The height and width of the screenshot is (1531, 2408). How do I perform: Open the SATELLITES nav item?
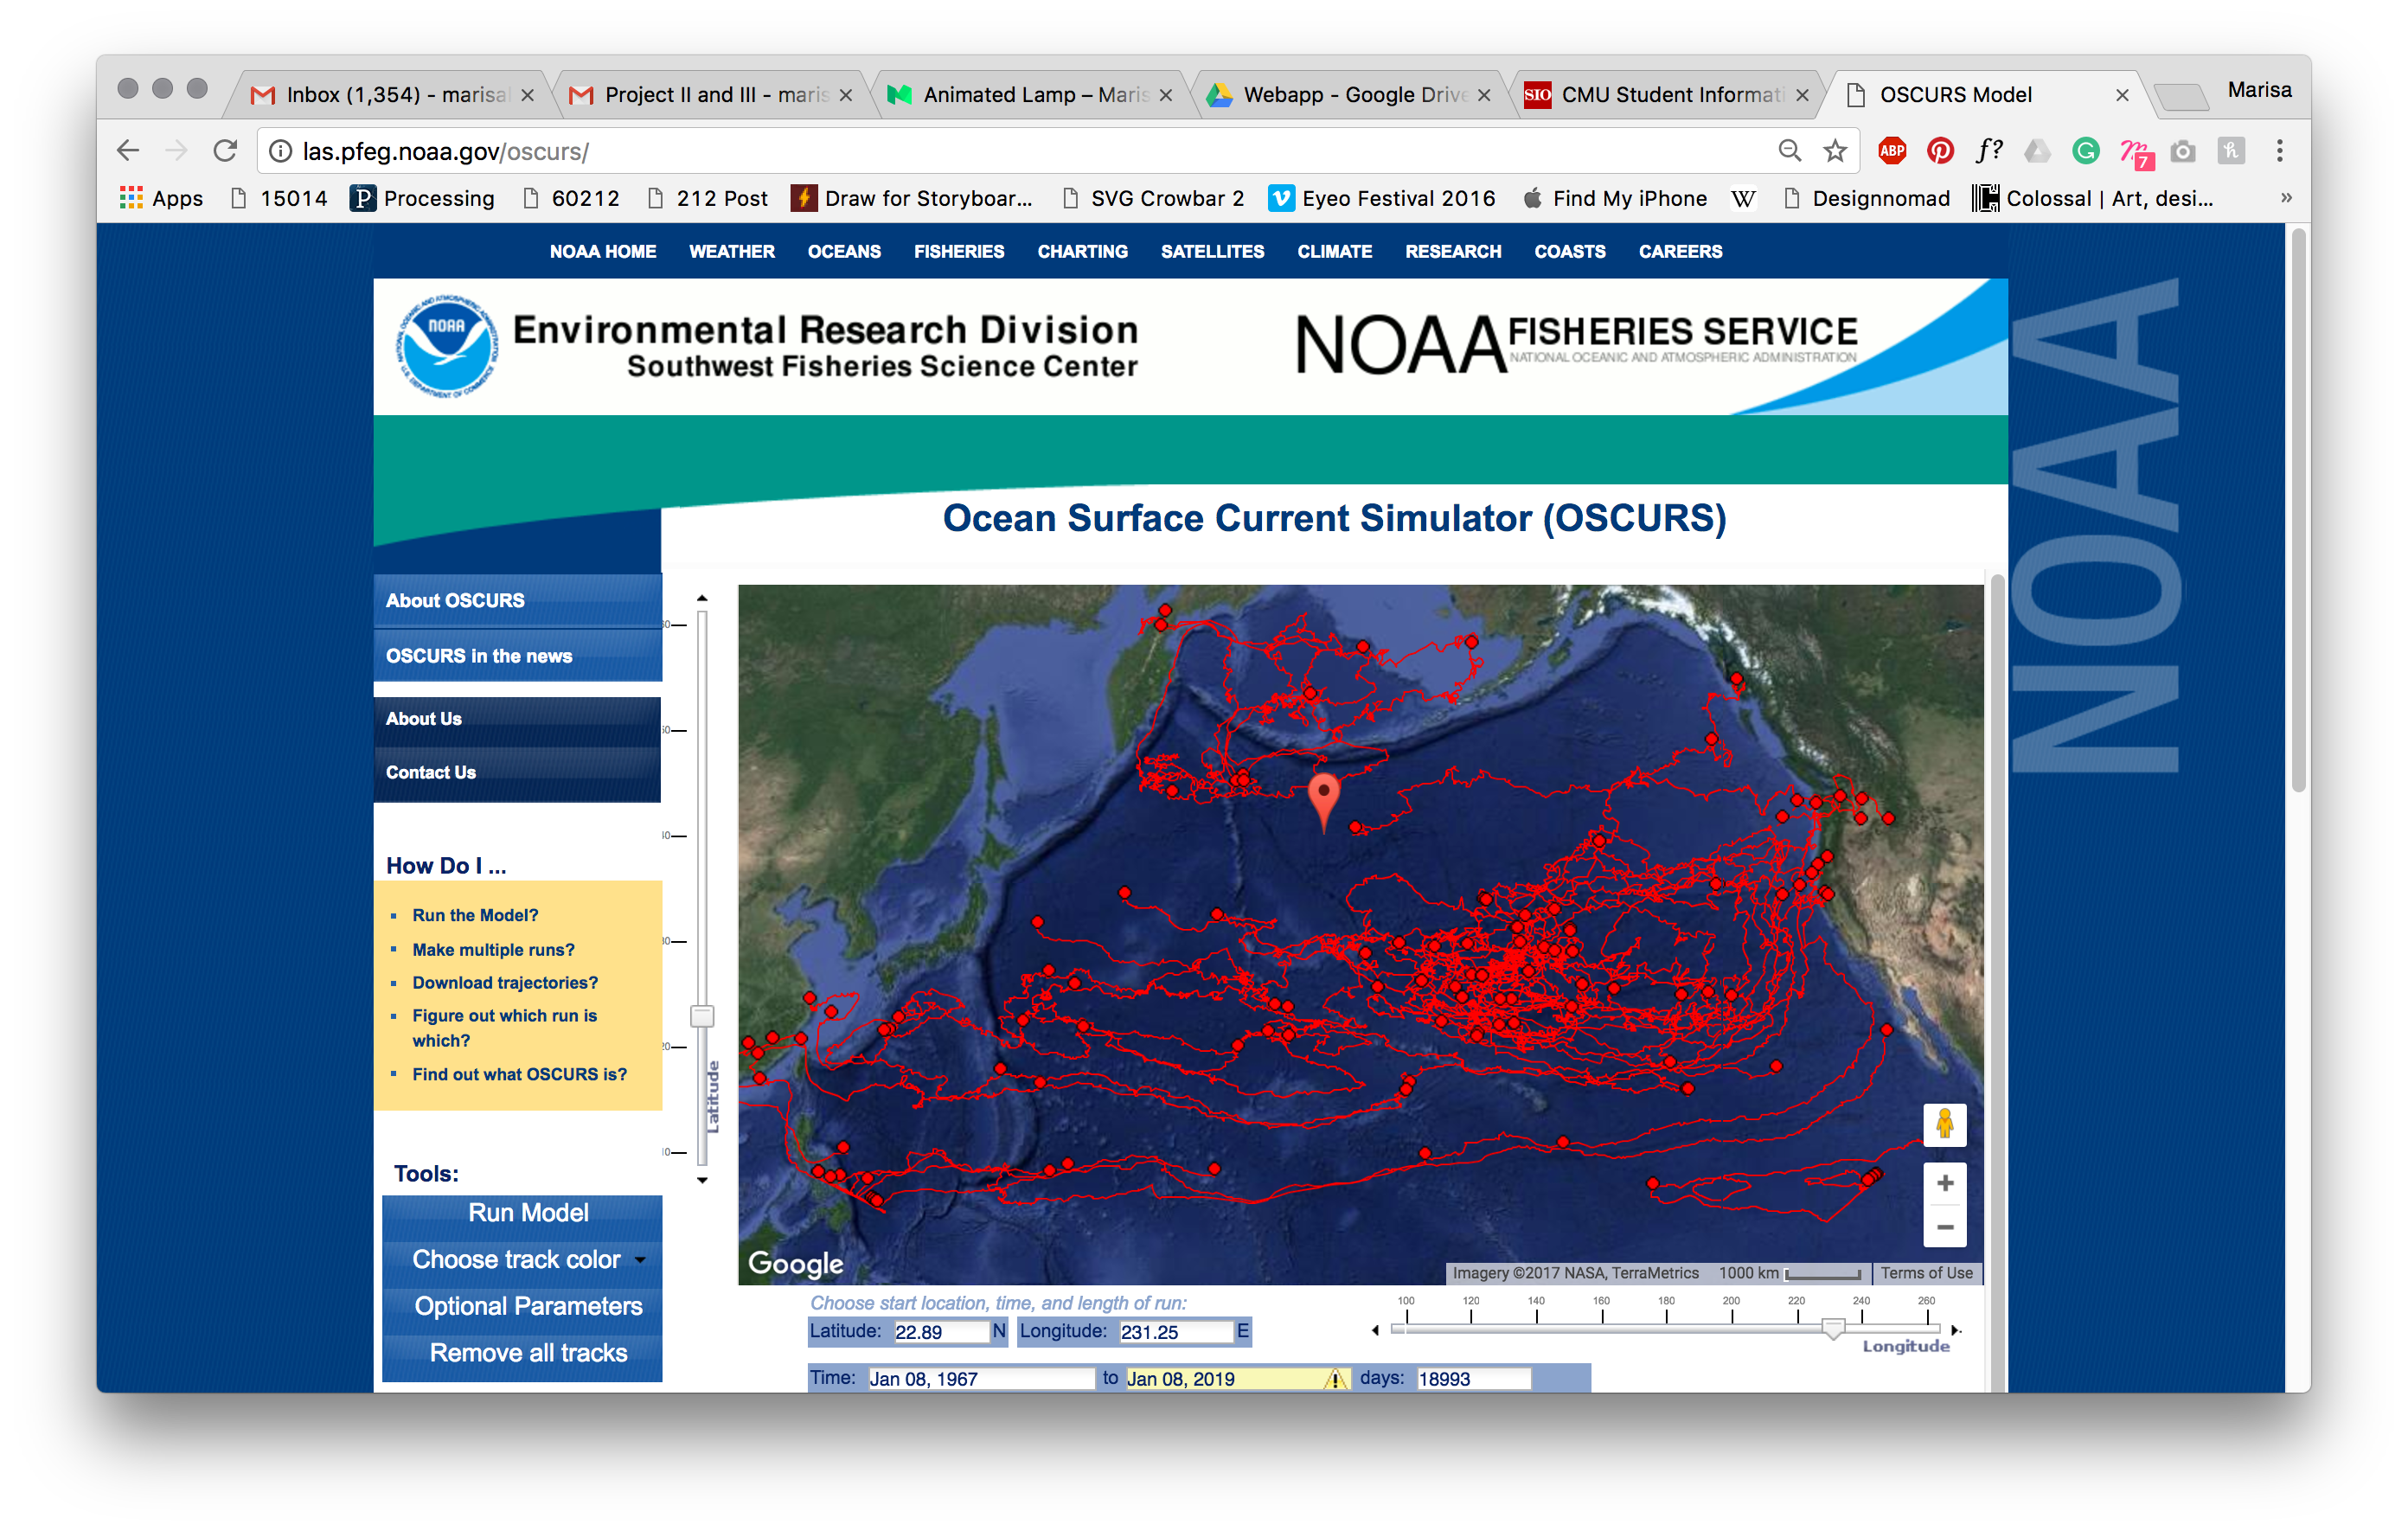[1212, 252]
